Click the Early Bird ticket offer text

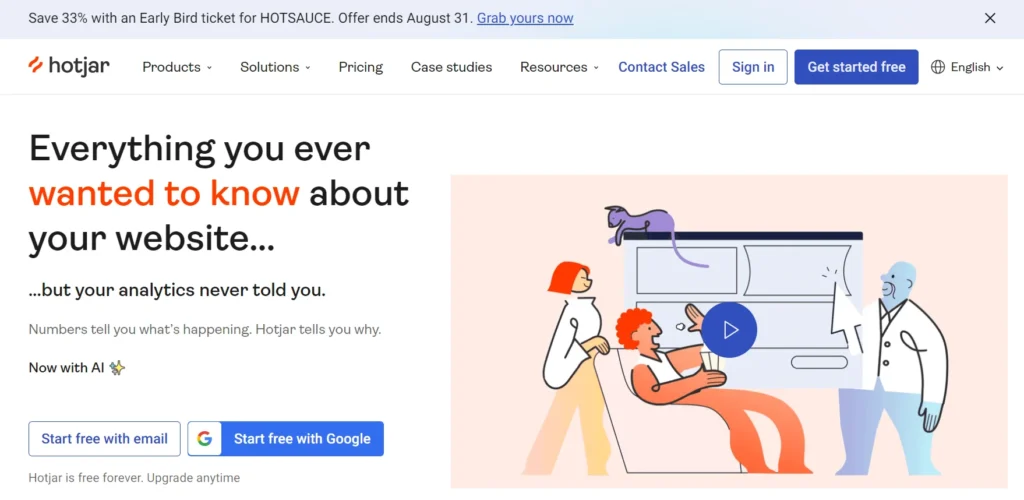coord(250,18)
